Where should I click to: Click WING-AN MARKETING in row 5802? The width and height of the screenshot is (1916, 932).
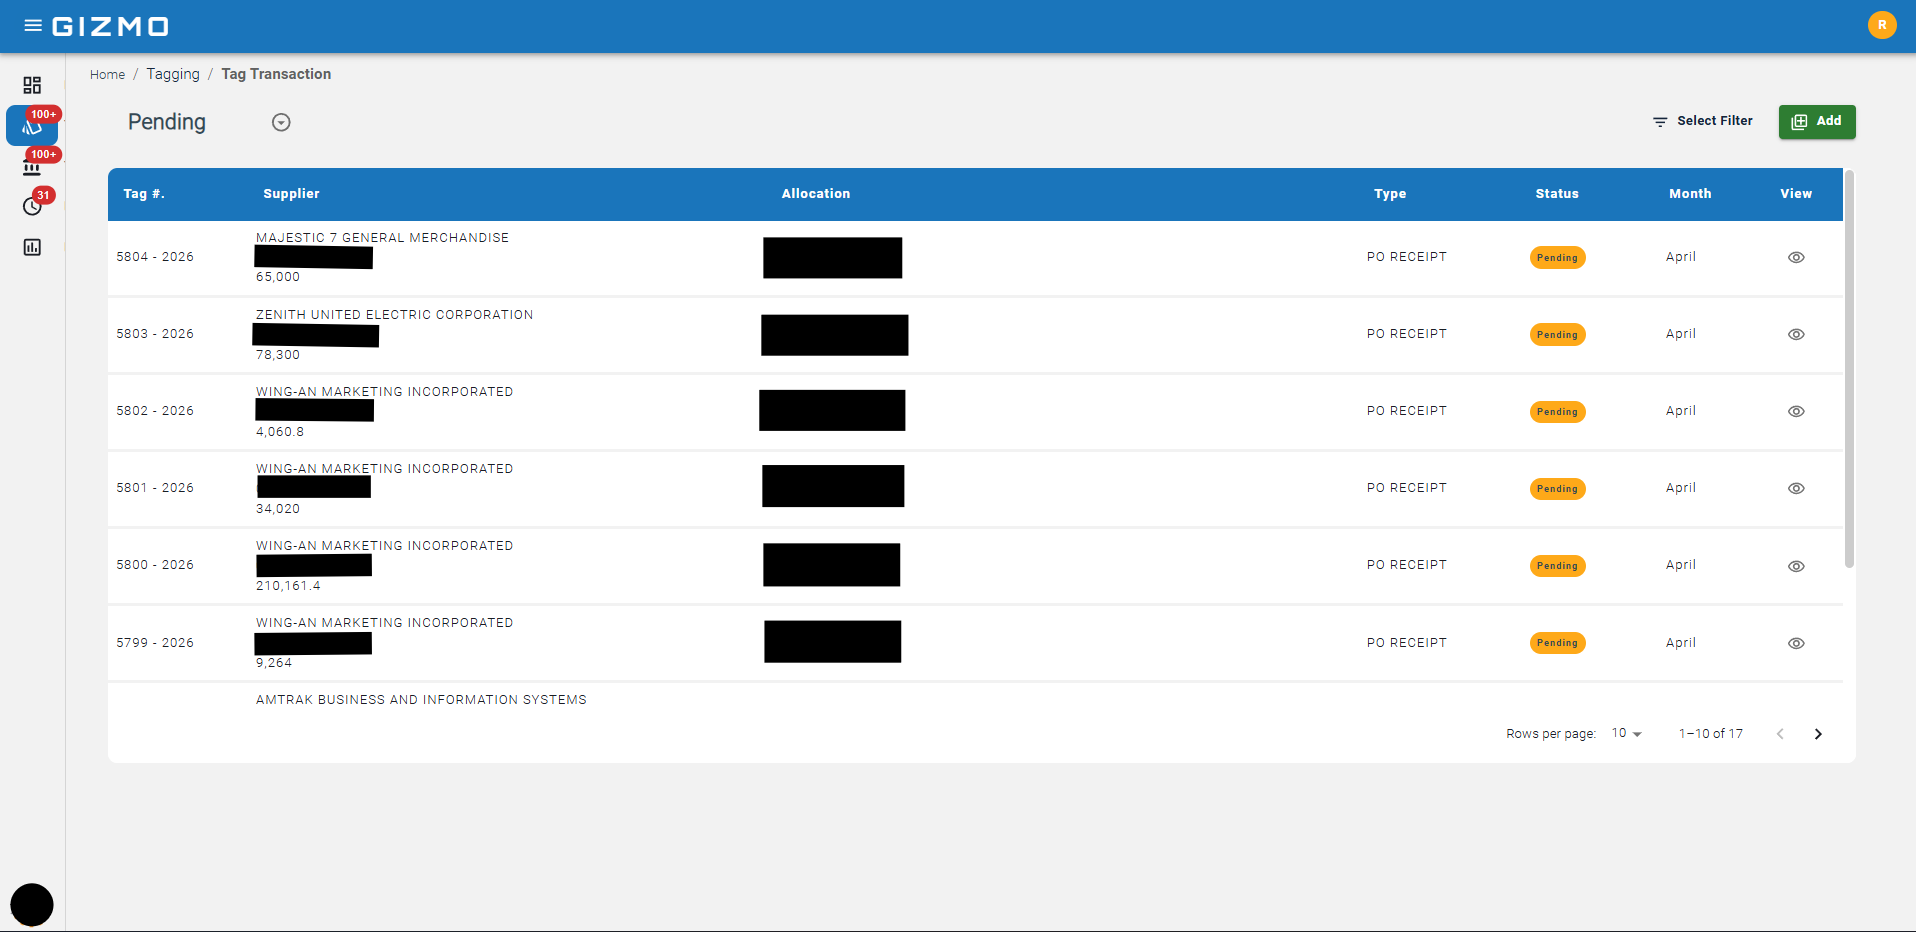pos(384,392)
